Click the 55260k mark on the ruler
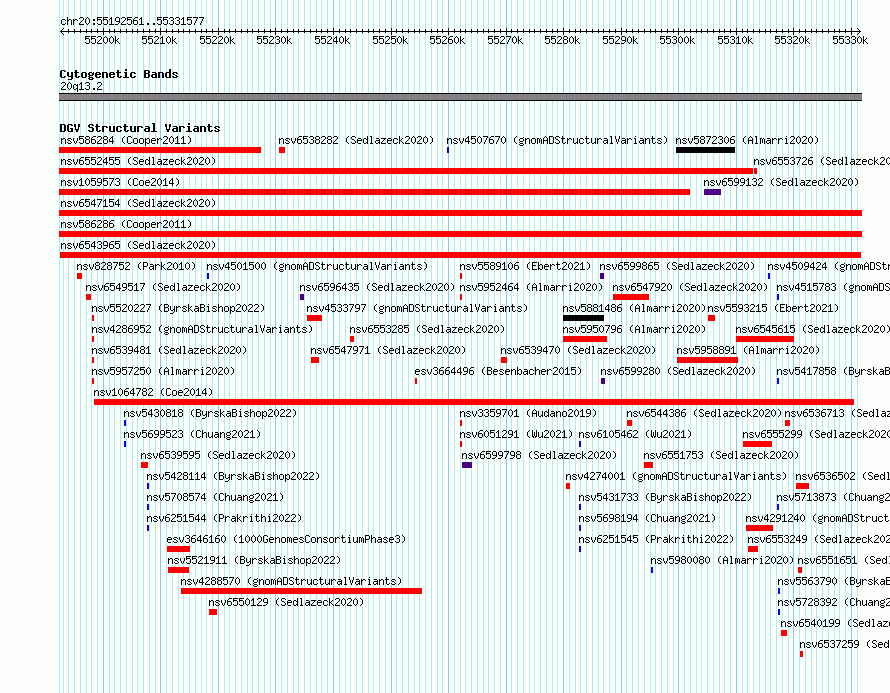This screenshot has height=693, width=890. tap(447, 40)
